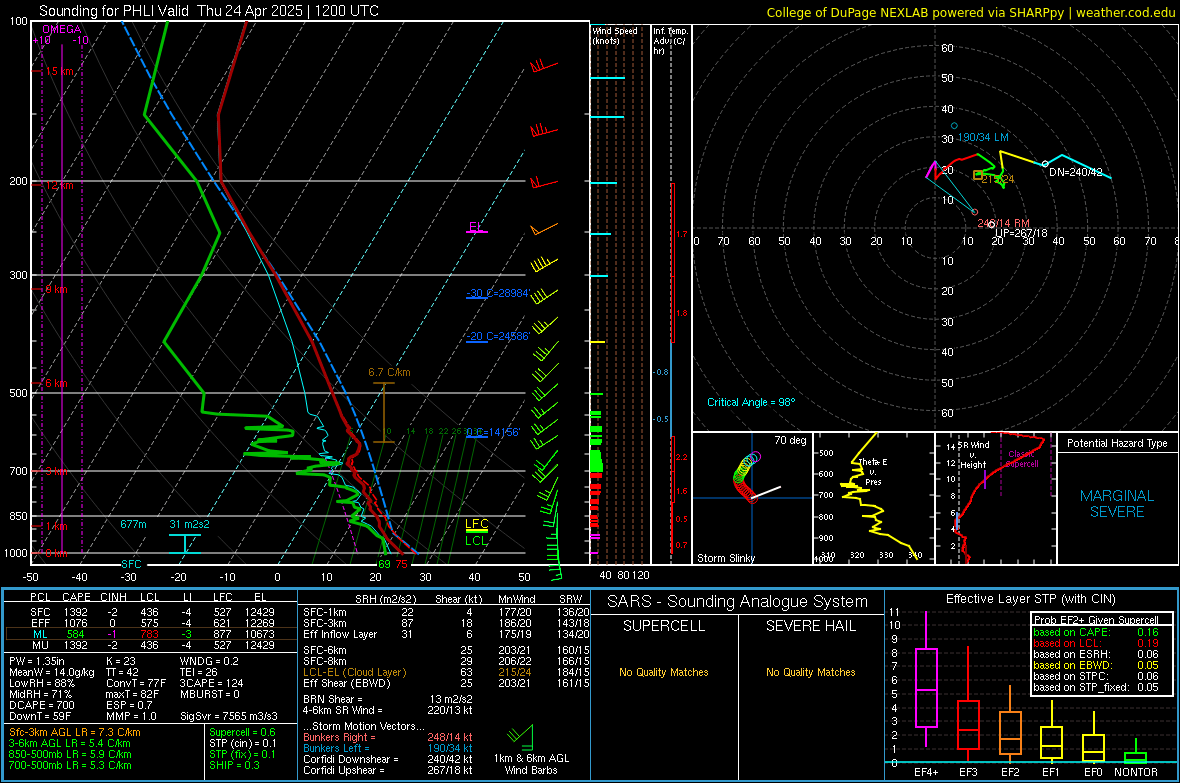This screenshot has height=783, width=1180.
Task: Click the '-20 C=24586' height label
Action: point(498,337)
